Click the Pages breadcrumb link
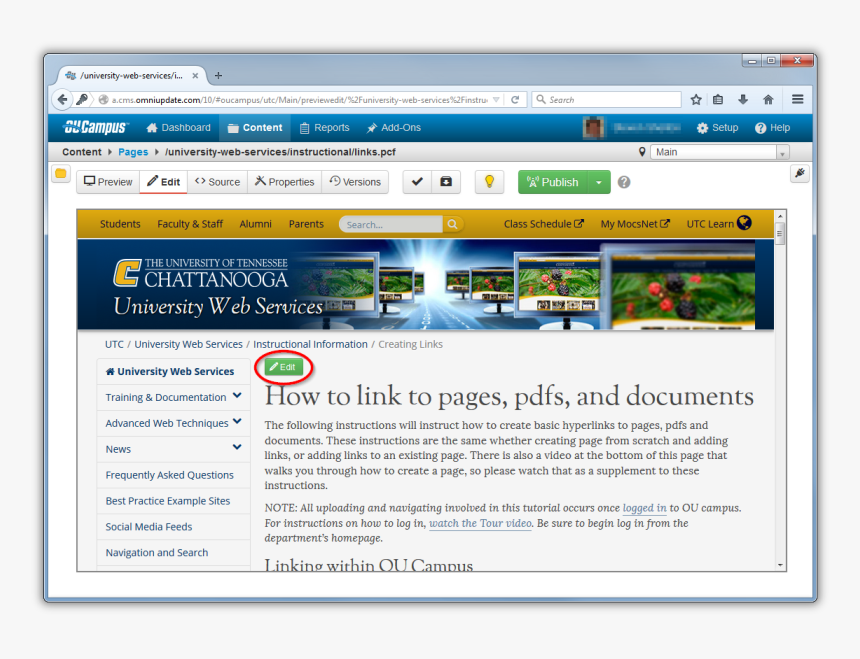This screenshot has height=659, width=860. pos(133,152)
